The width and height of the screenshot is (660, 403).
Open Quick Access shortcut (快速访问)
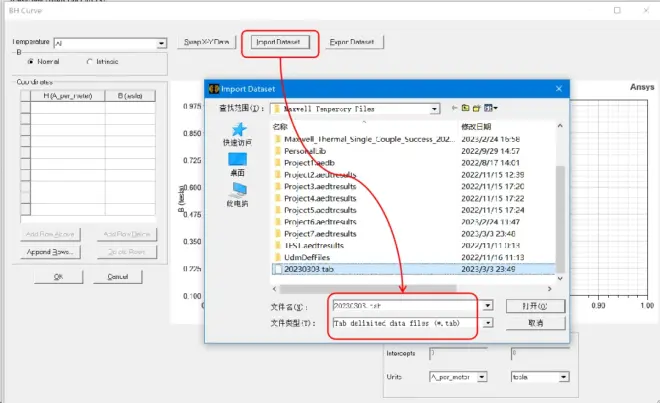tap(238, 135)
